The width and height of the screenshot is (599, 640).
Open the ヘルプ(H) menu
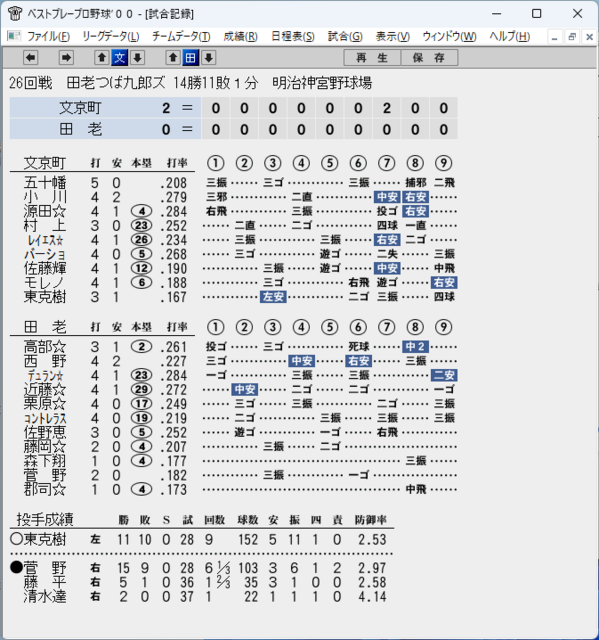(510, 37)
